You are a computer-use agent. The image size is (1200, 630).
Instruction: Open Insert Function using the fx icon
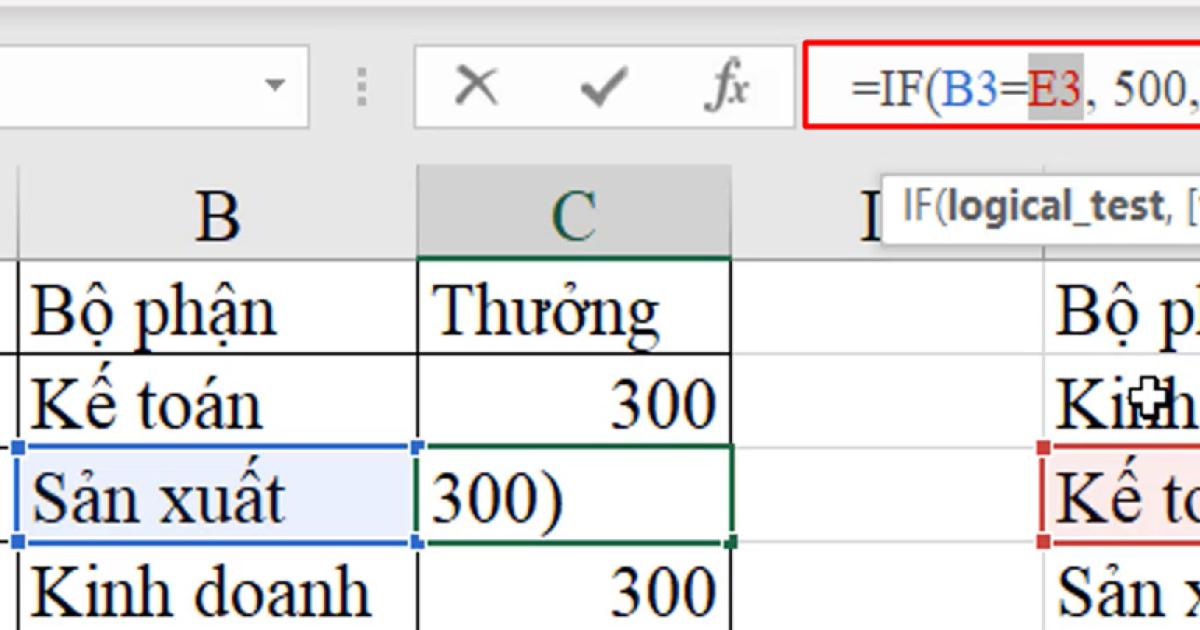coord(731,87)
